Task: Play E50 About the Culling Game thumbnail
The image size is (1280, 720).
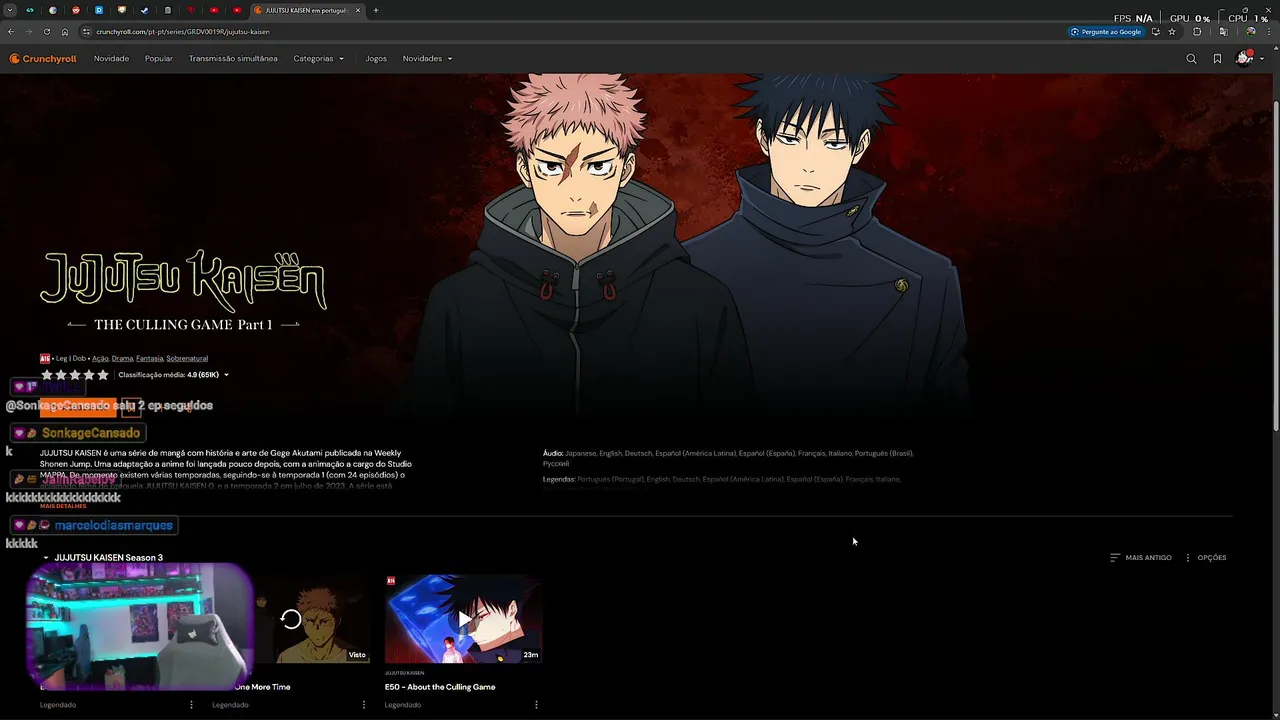Action: click(x=463, y=619)
